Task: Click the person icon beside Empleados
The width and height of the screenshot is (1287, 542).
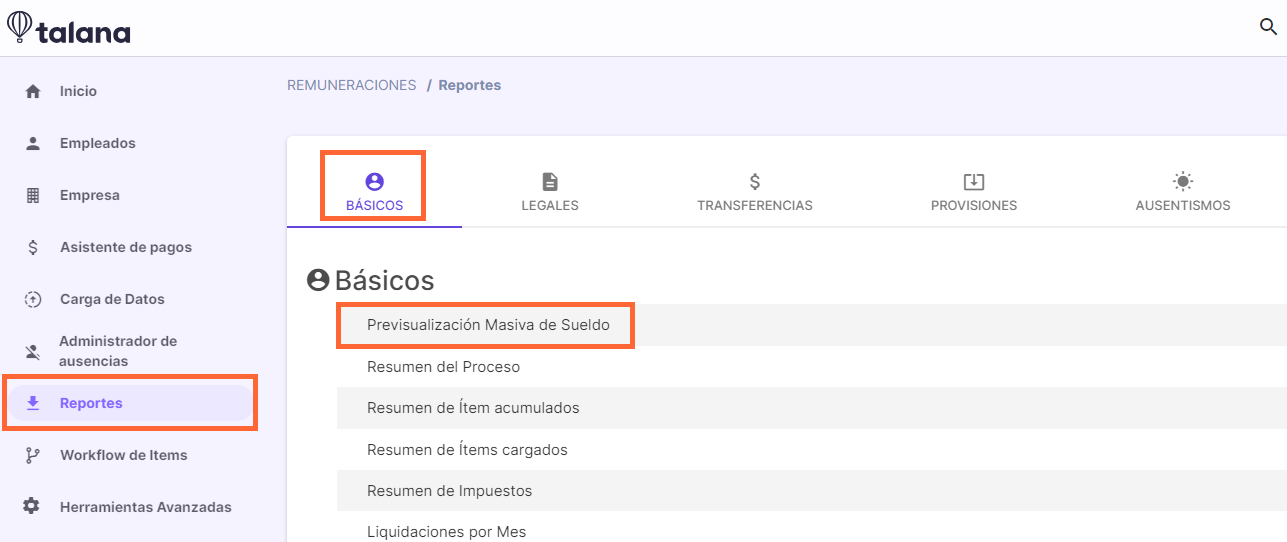Action: [33, 143]
